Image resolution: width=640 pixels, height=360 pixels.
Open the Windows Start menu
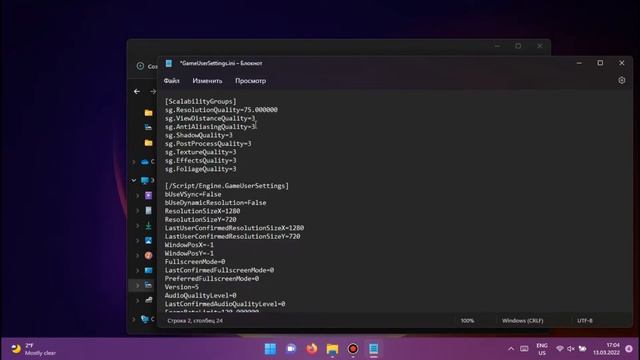(x=270, y=349)
